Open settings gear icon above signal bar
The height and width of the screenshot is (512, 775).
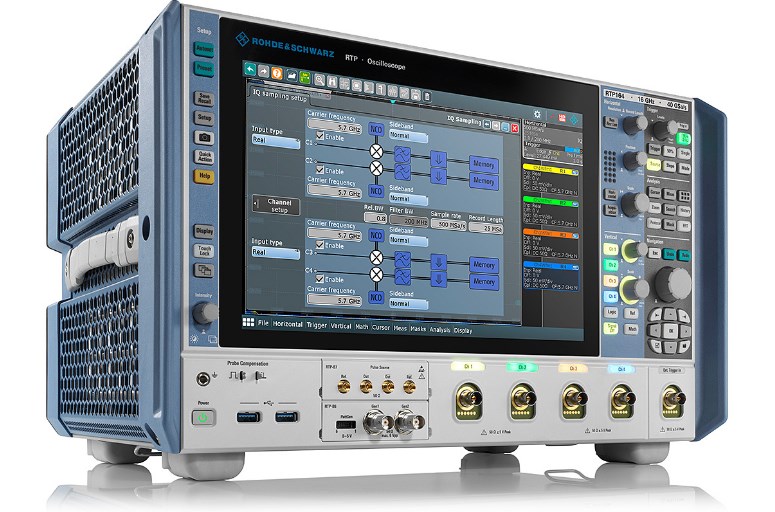pyautogui.click(x=536, y=115)
